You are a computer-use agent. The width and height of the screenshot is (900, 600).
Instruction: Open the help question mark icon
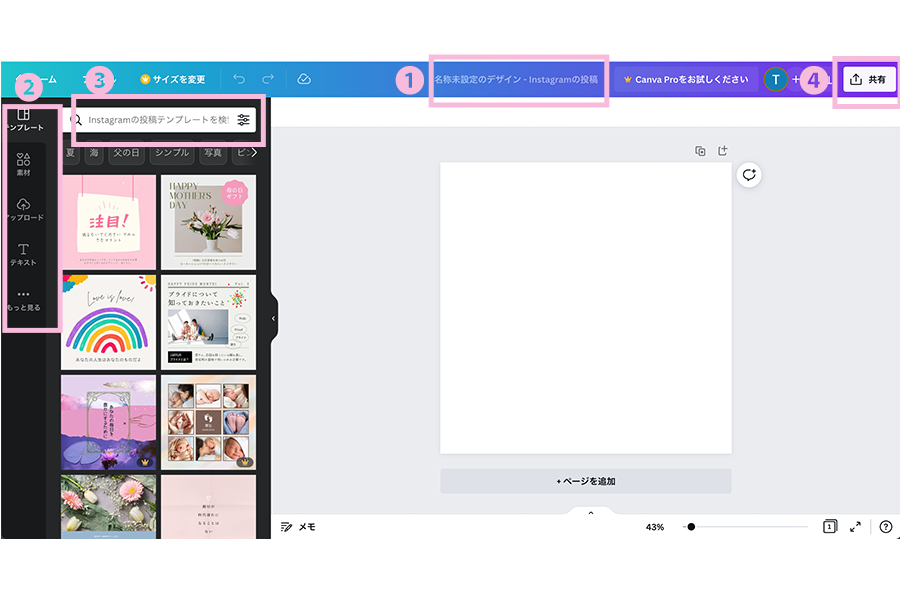tap(885, 527)
